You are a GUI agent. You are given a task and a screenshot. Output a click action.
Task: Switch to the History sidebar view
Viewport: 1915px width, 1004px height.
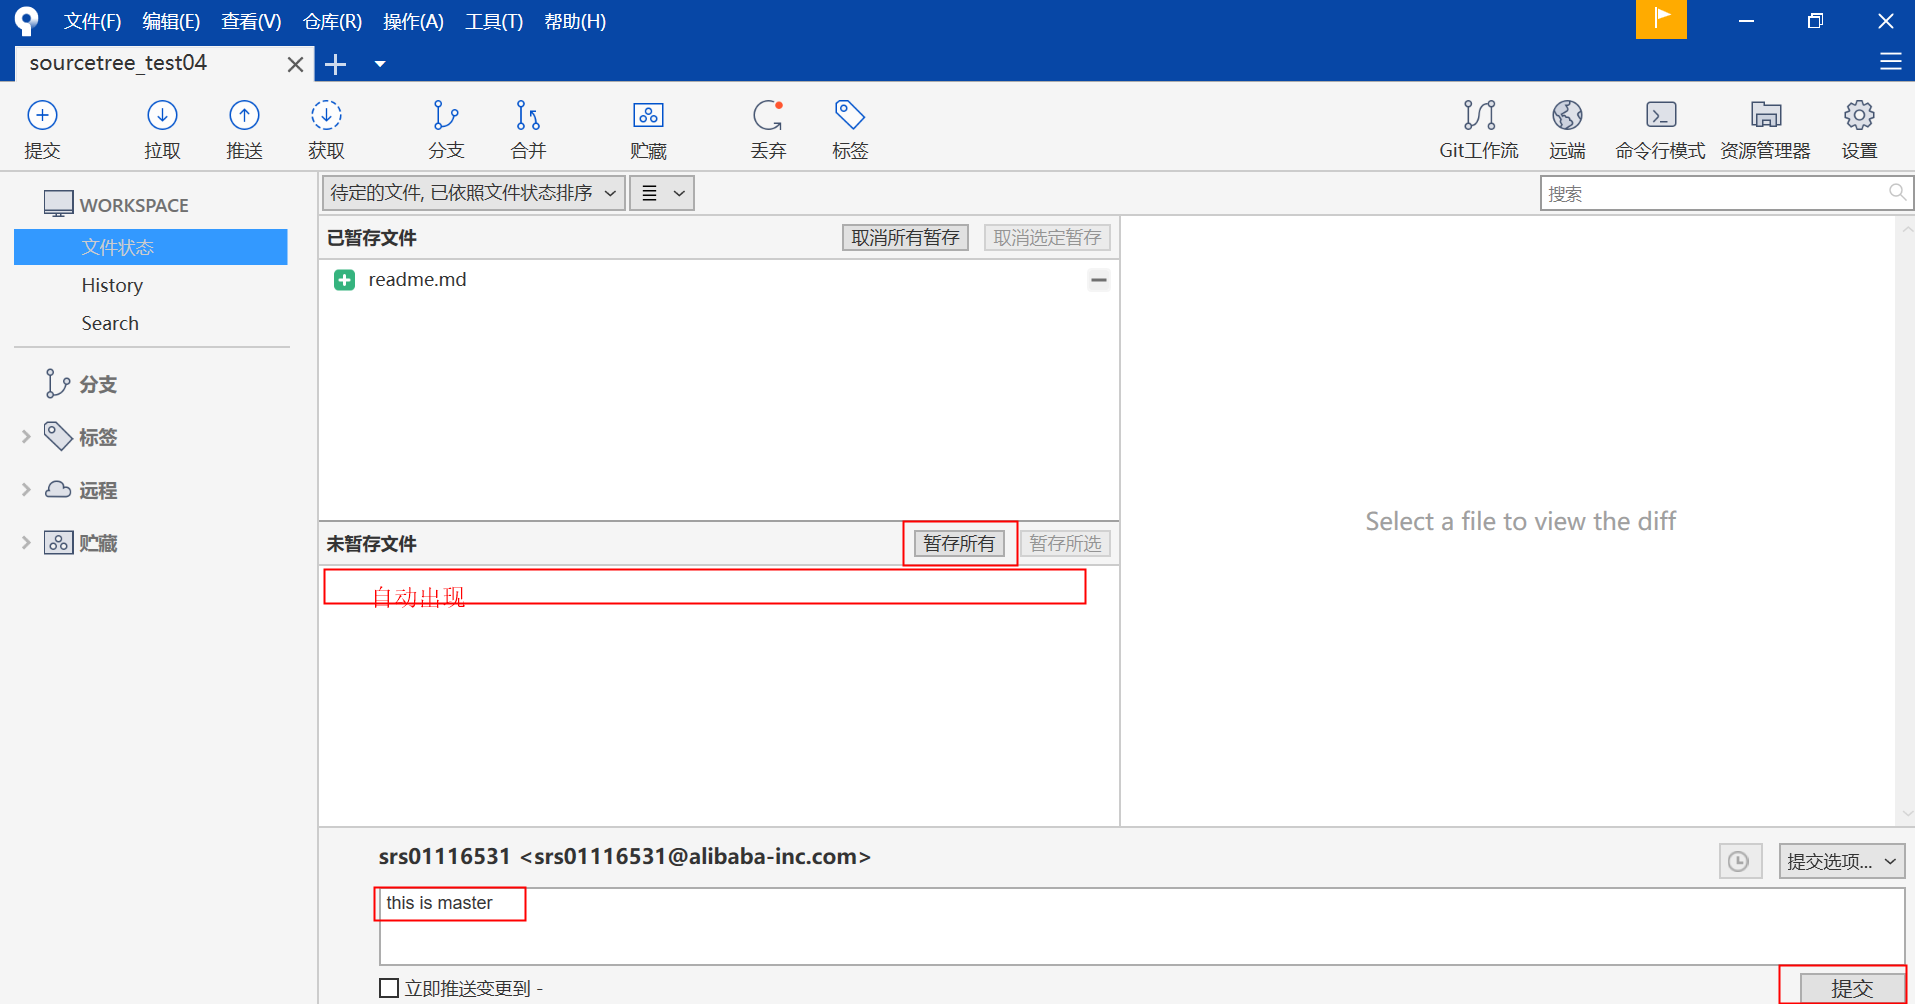click(x=111, y=285)
